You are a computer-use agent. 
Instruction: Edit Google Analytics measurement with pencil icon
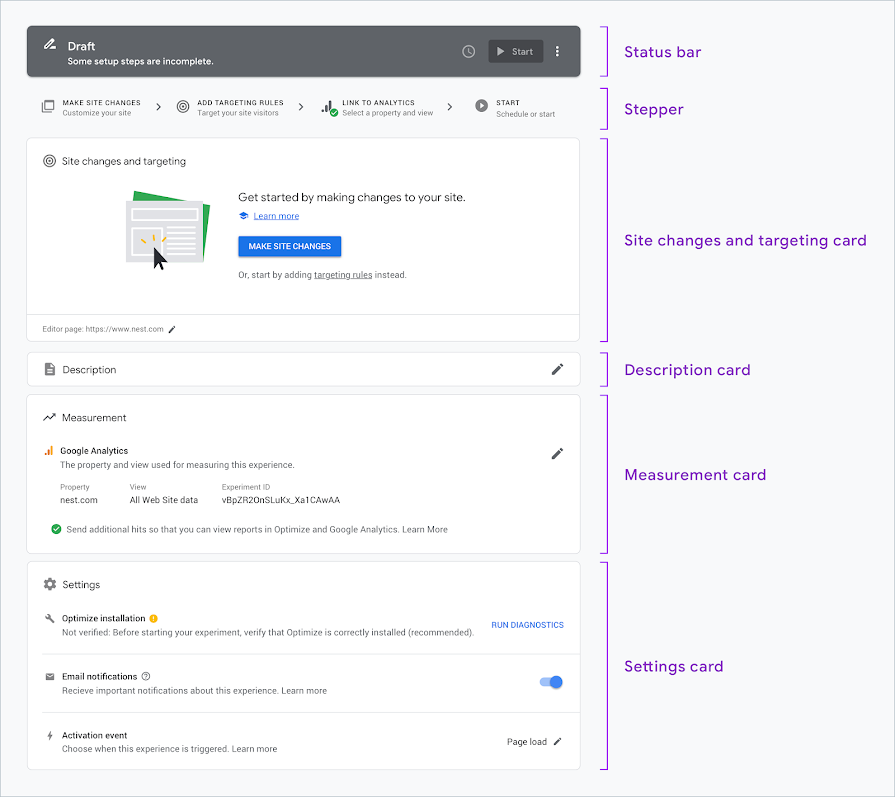[557, 453]
